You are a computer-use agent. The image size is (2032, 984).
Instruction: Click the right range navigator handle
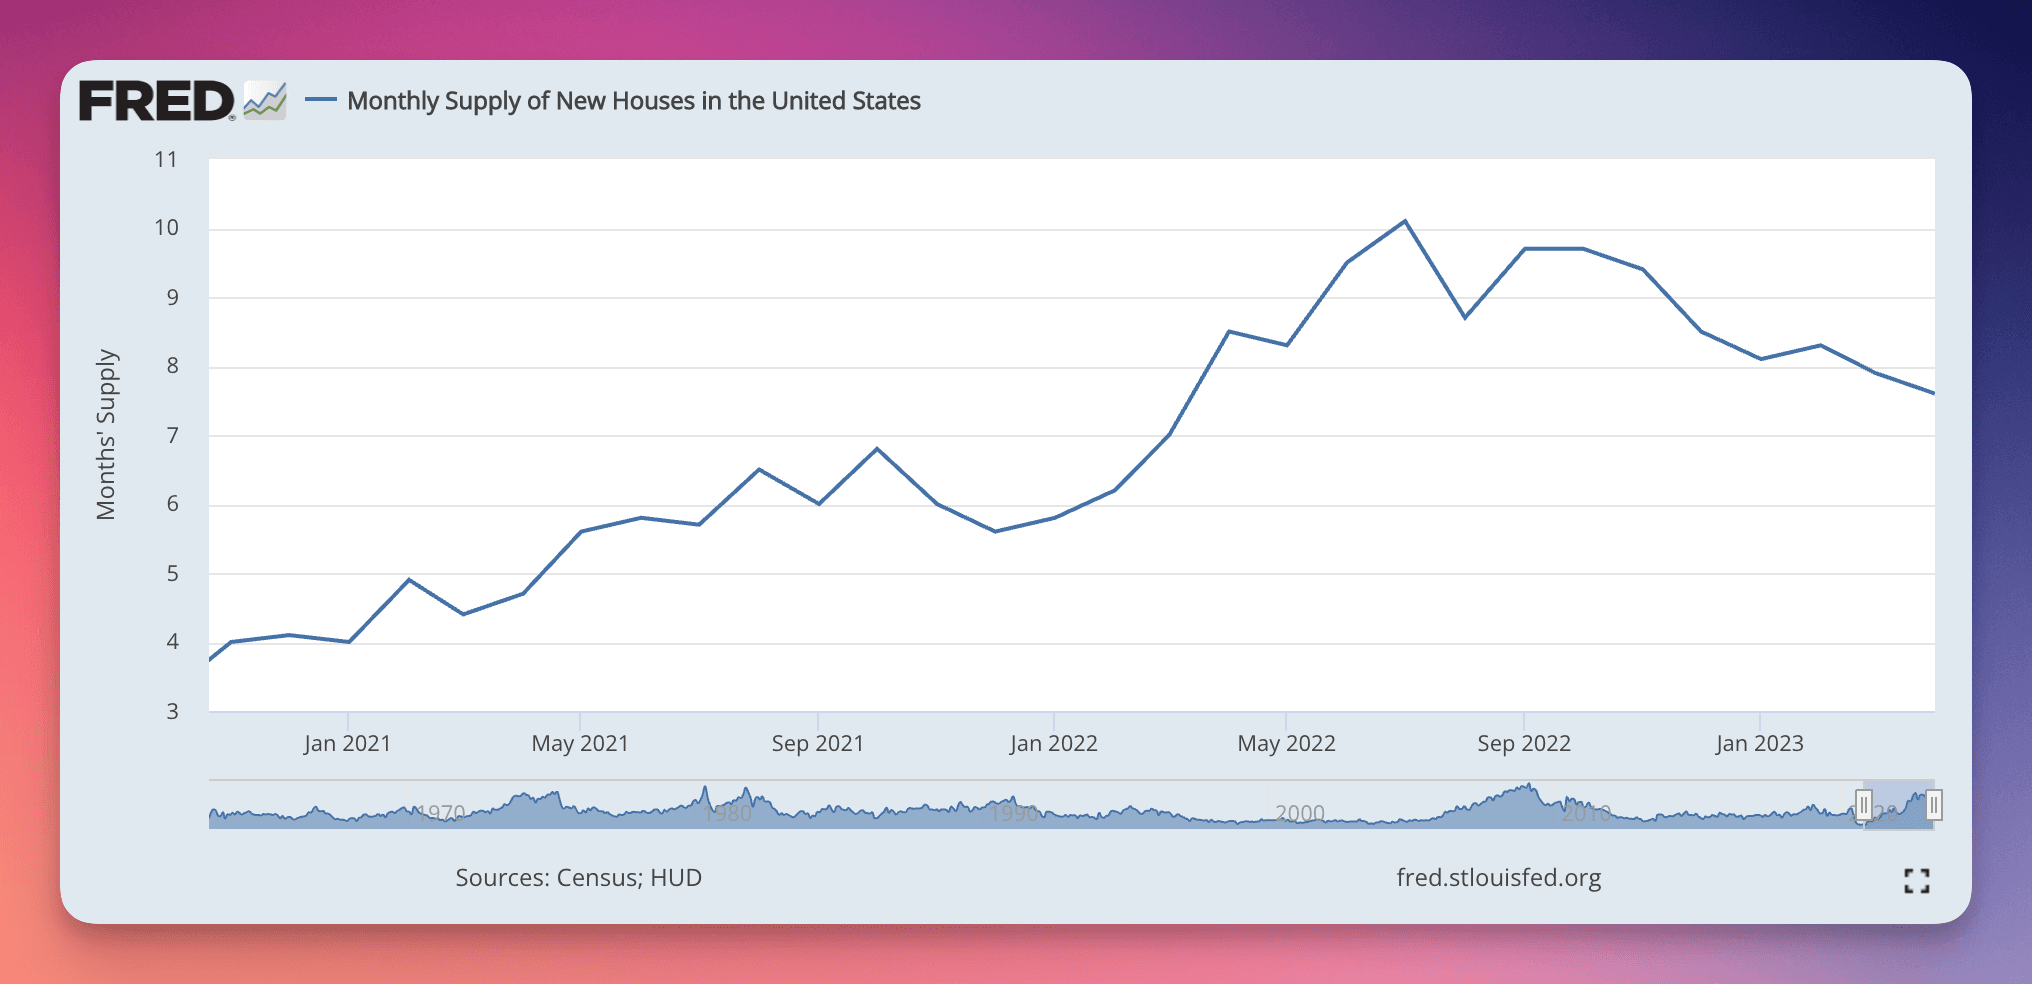[1934, 805]
